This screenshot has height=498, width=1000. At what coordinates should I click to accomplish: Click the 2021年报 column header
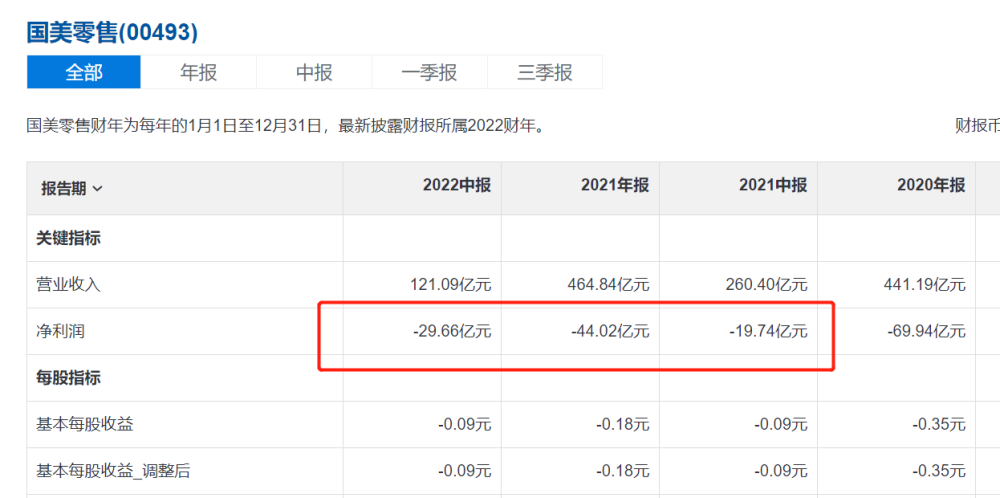pyautogui.click(x=615, y=186)
